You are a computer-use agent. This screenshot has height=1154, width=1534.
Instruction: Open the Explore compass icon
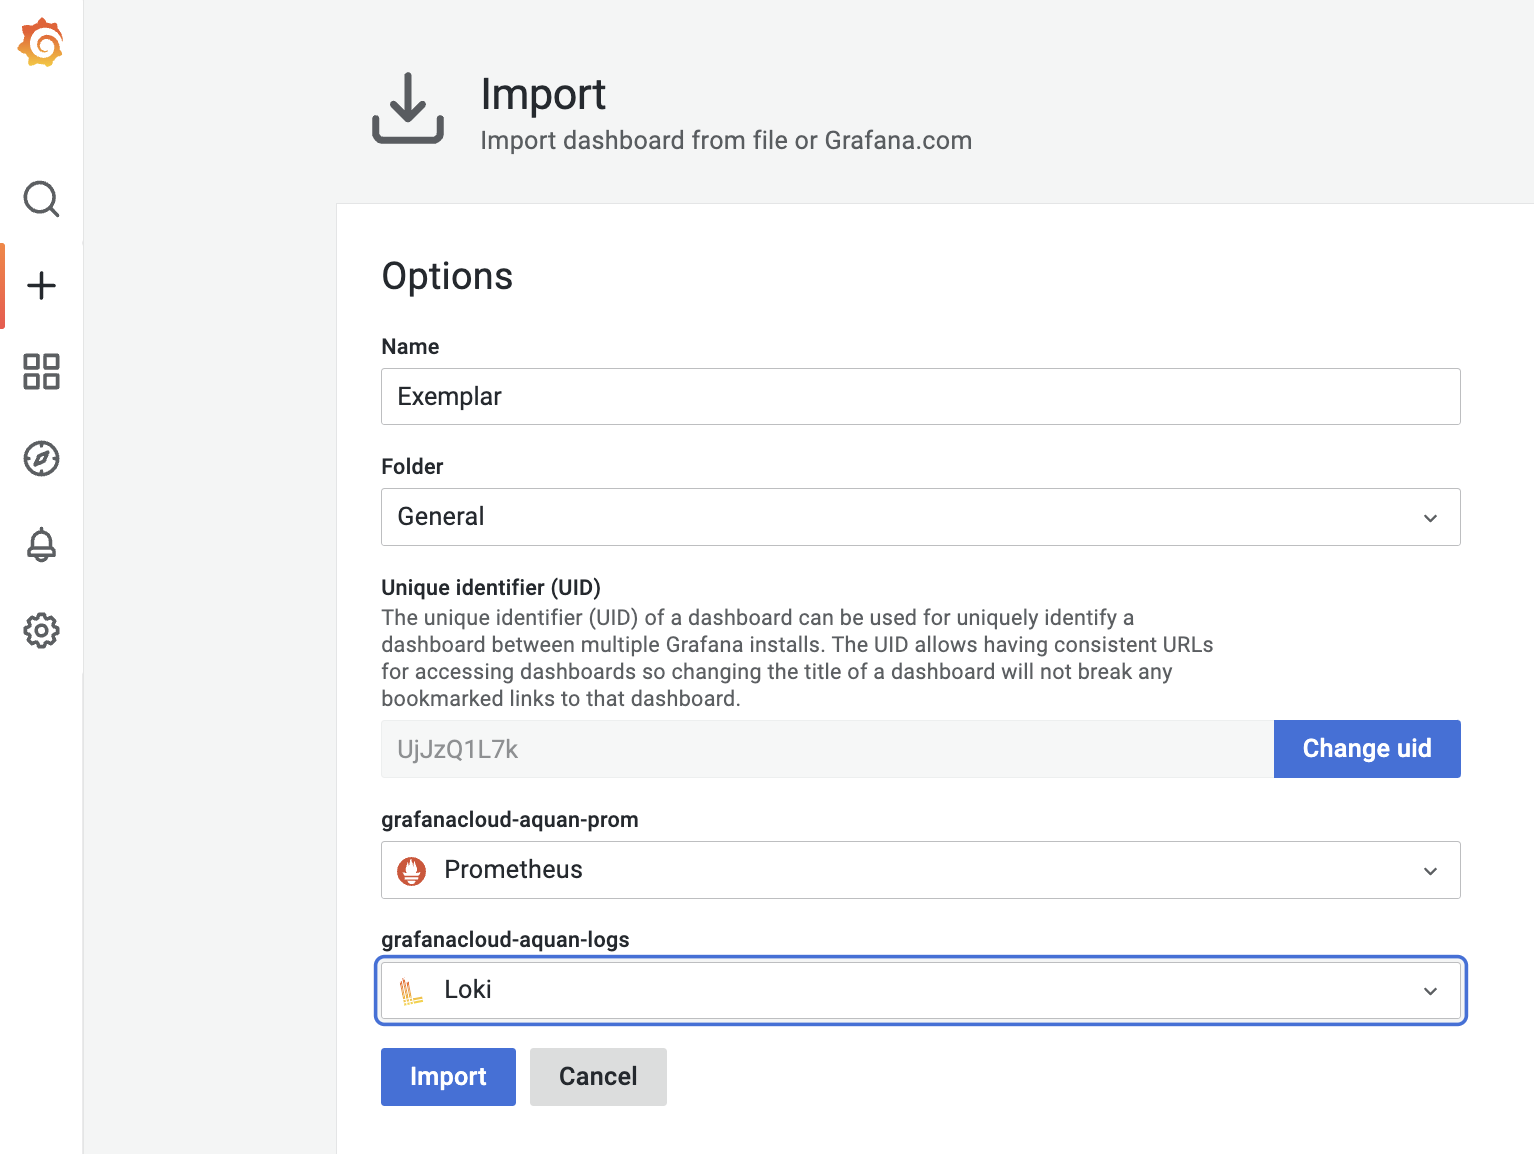pos(41,459)
